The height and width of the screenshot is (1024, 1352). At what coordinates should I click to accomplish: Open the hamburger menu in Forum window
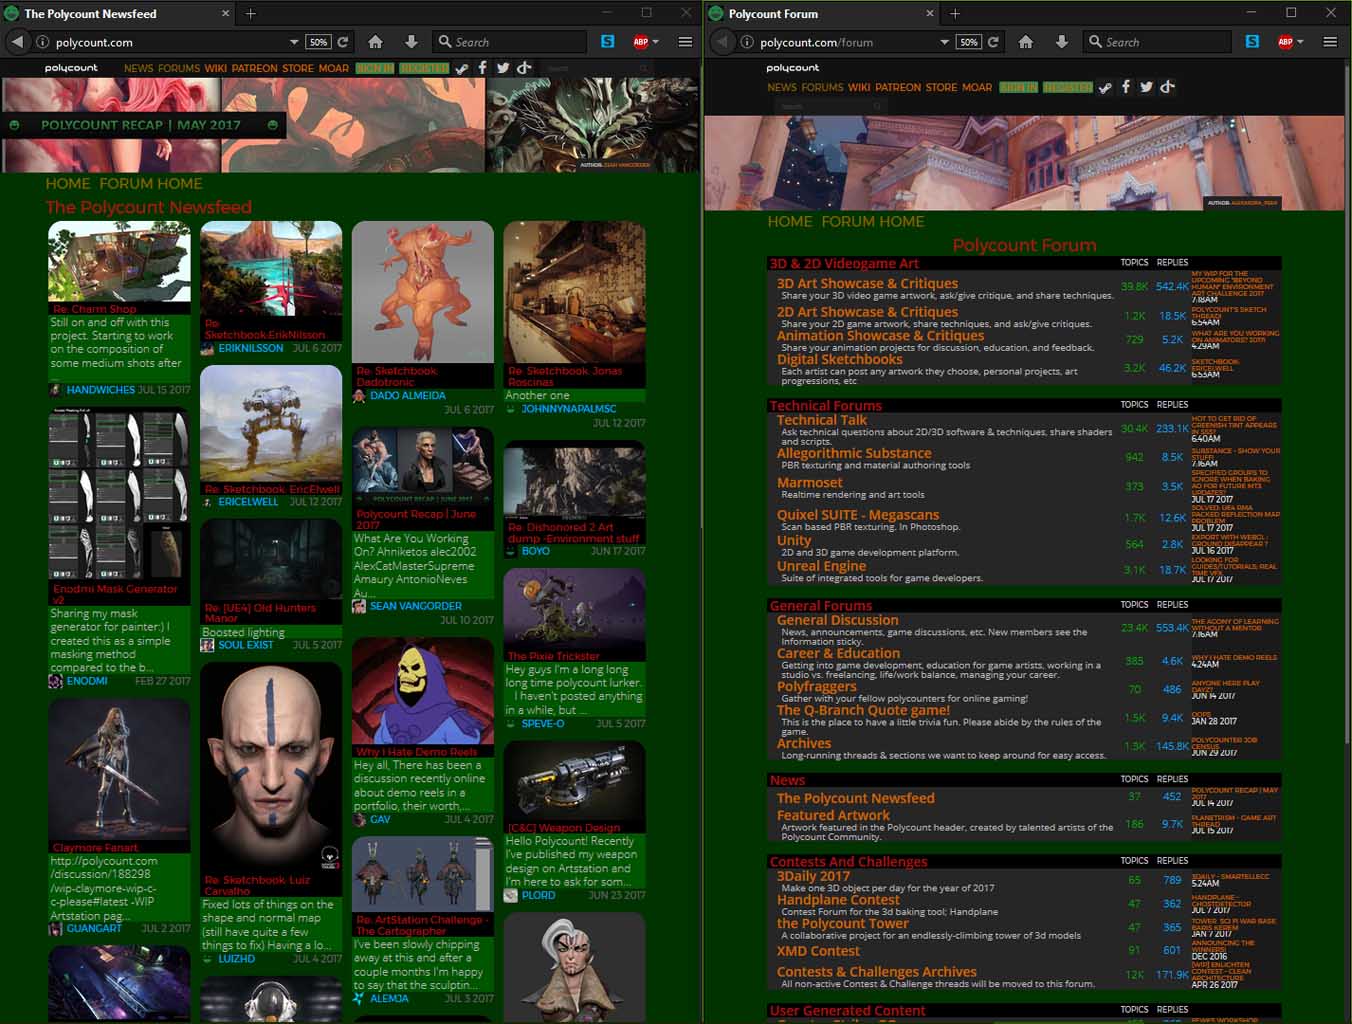tap(1330, 42)
